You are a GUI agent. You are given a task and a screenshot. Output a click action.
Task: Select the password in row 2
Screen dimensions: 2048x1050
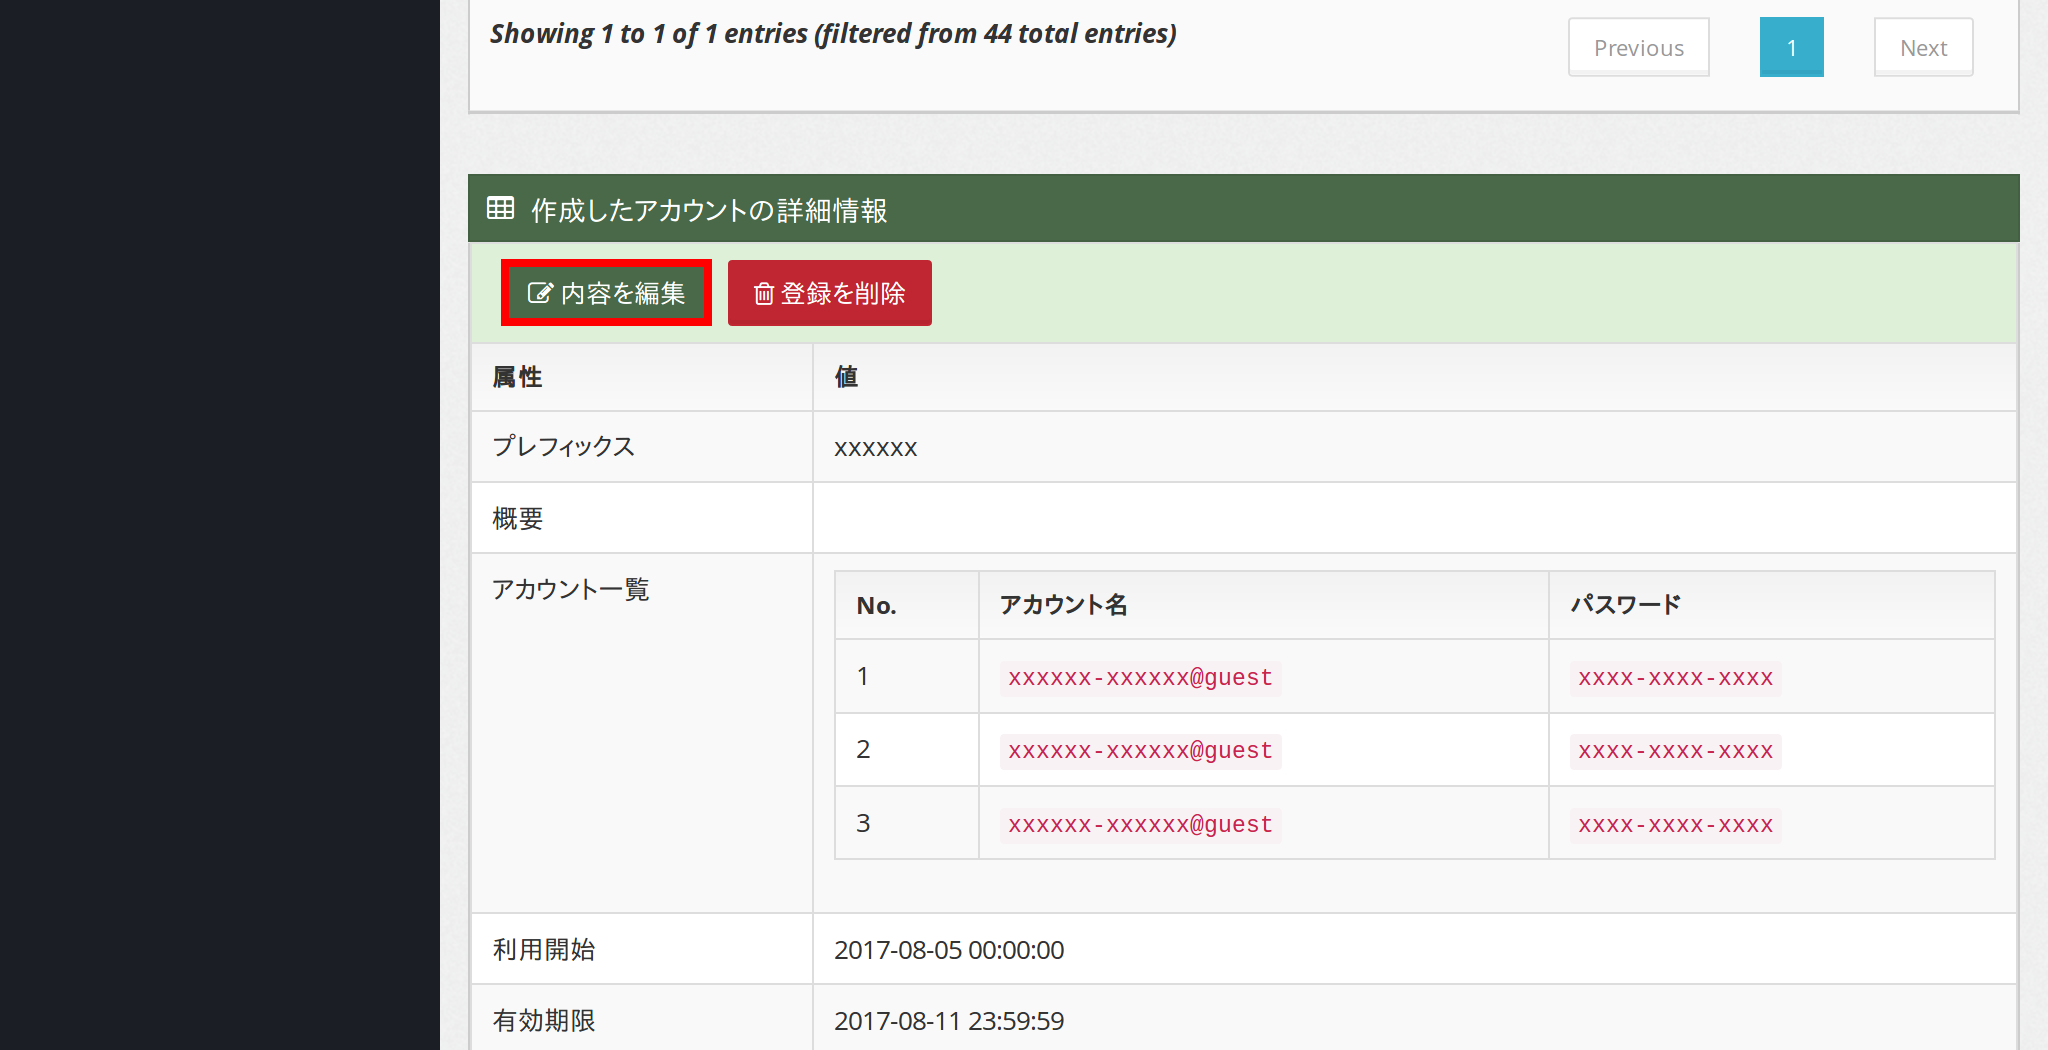pyautogui.click(x=1675, y=751)
